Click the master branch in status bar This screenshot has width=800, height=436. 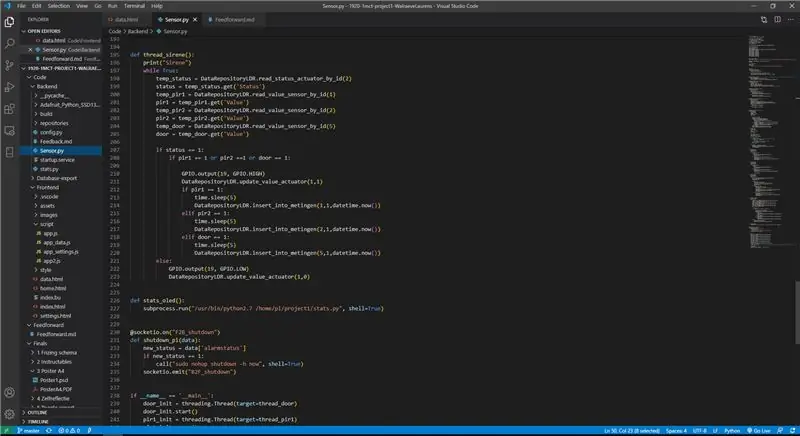pos(28,431)
